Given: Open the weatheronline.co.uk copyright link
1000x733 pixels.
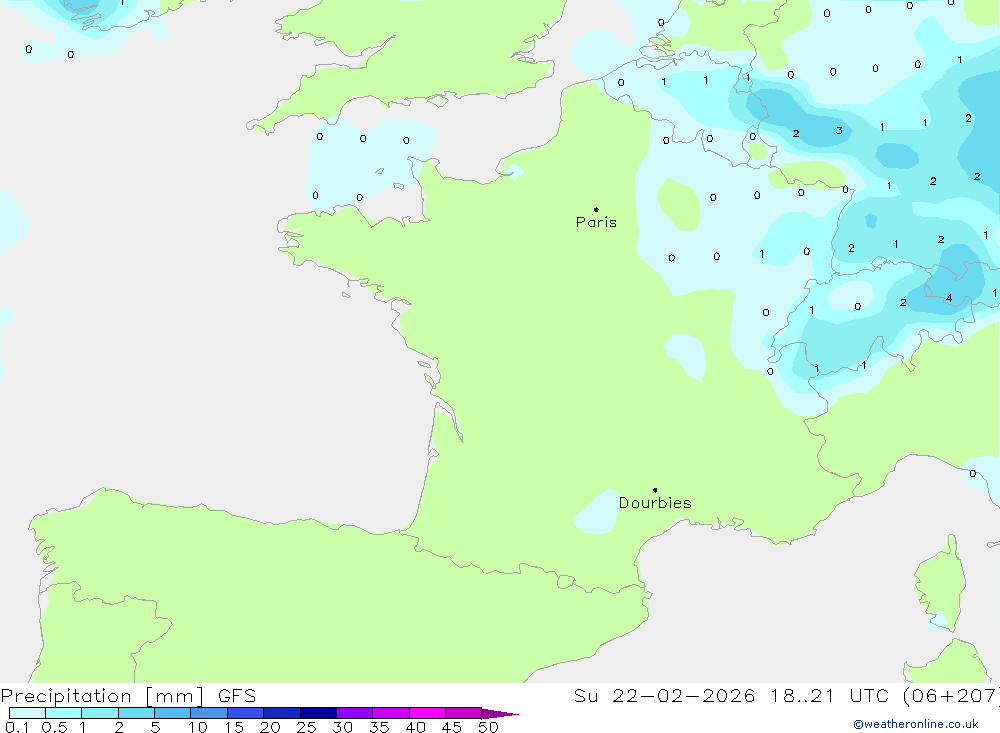Looking at the screenshot, I should coord(916,724).
